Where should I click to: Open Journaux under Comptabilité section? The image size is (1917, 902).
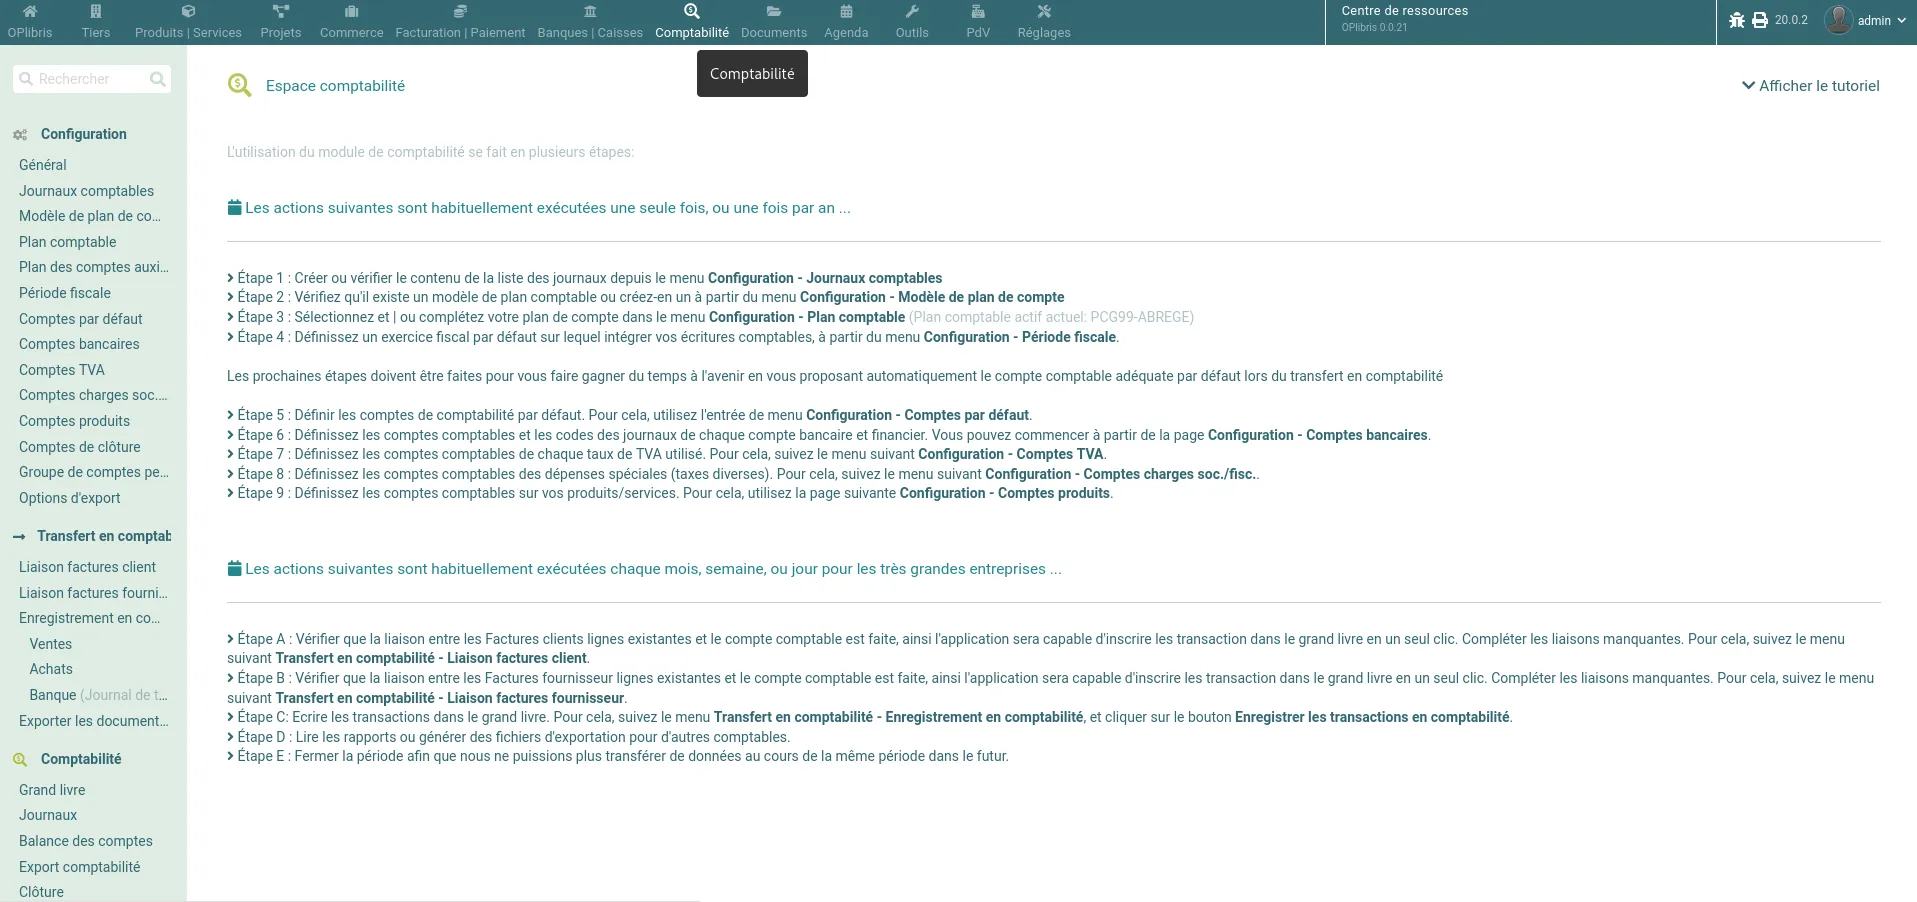click(x=48, y=815)
